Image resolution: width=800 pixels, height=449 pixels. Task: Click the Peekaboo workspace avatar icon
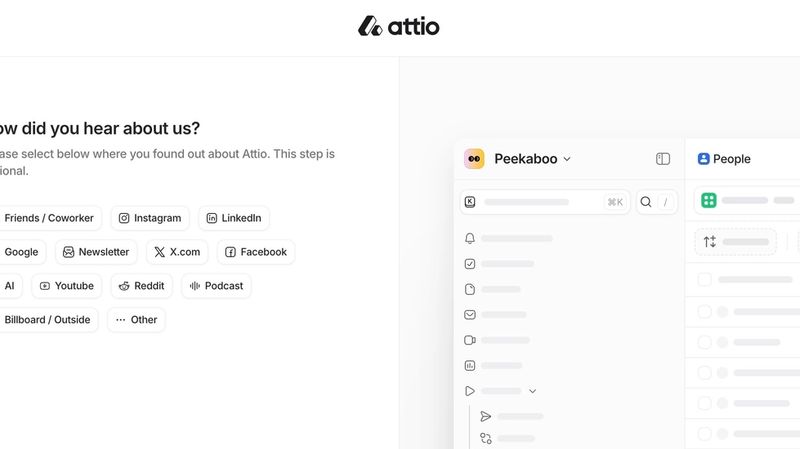pyautogui.click(x=474, y=159)
